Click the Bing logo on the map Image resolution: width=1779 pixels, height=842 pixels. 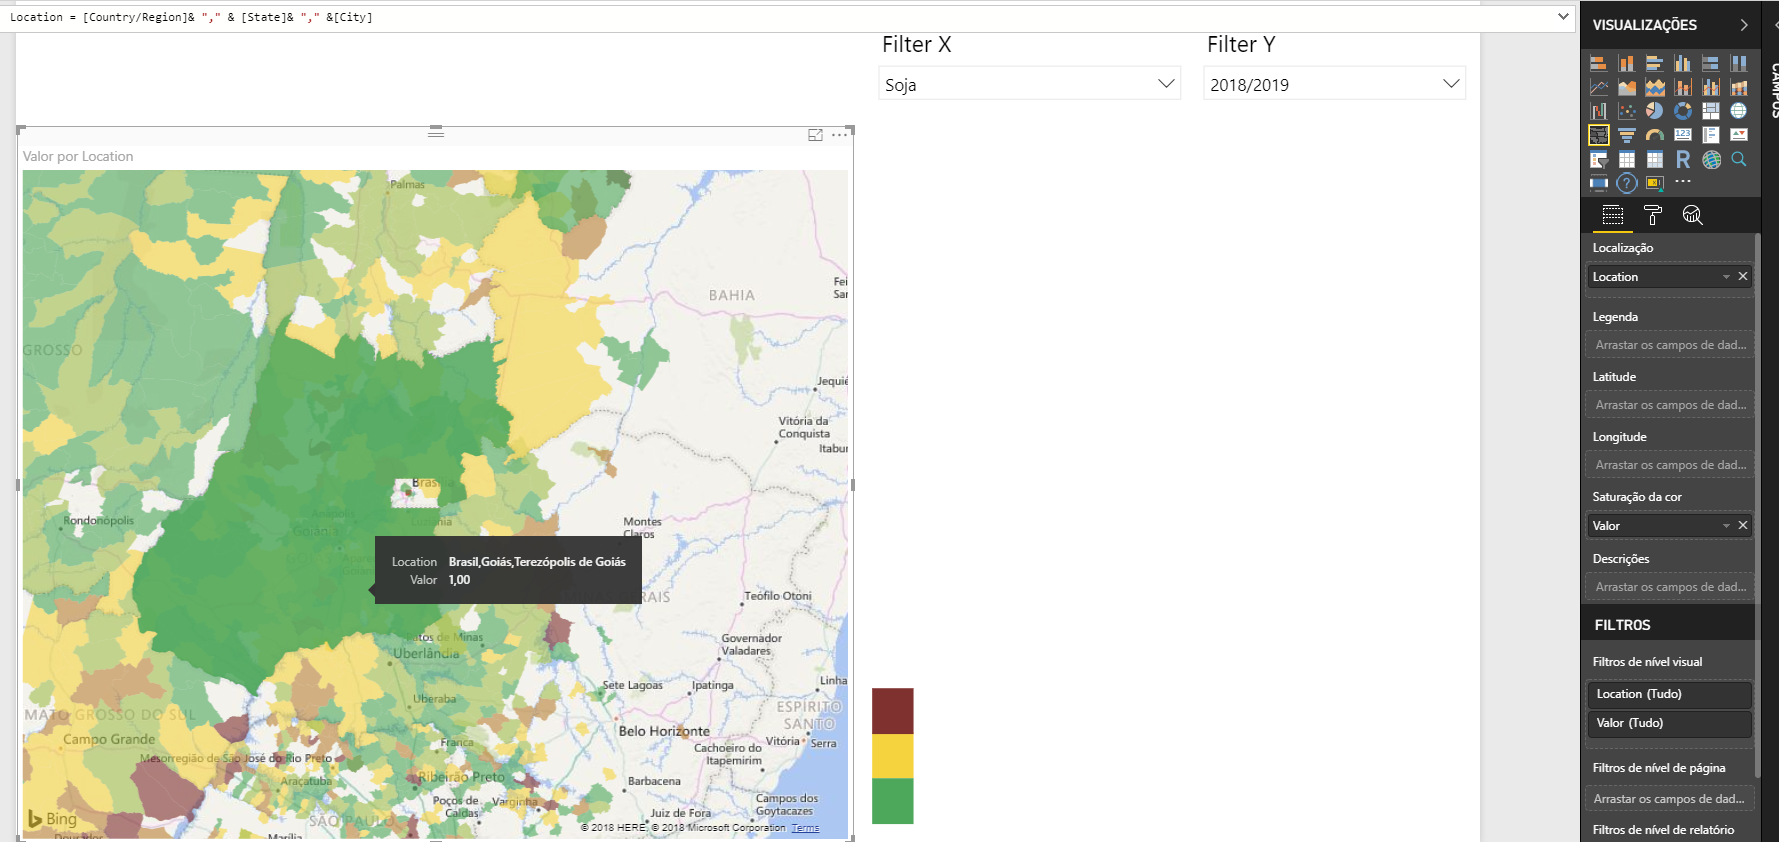click(x=52, y=819)
